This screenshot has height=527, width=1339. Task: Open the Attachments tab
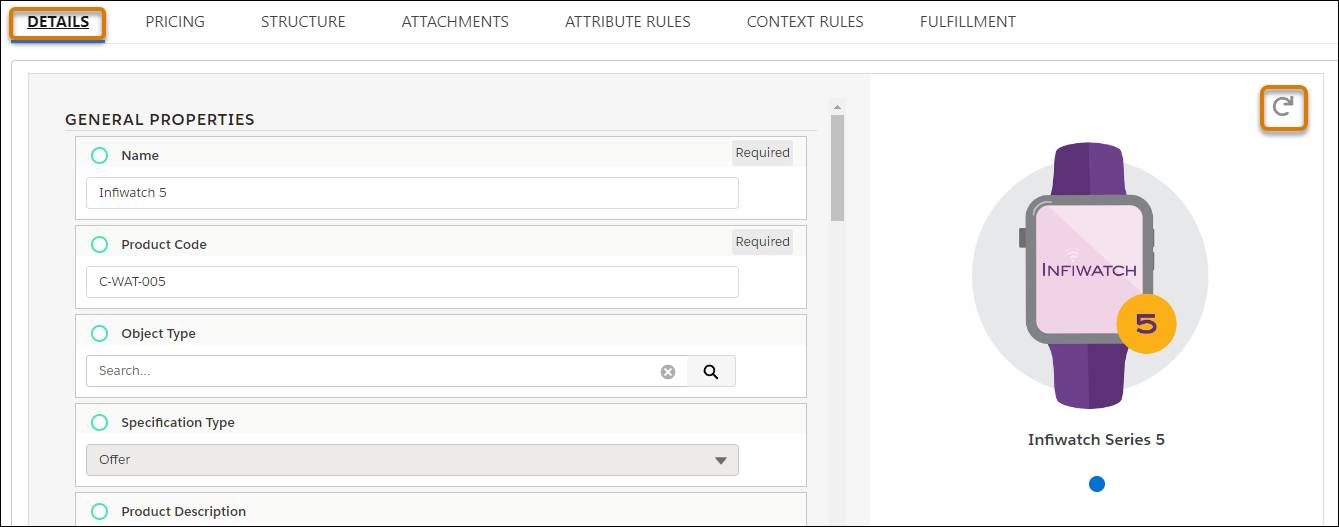(455, 21)
